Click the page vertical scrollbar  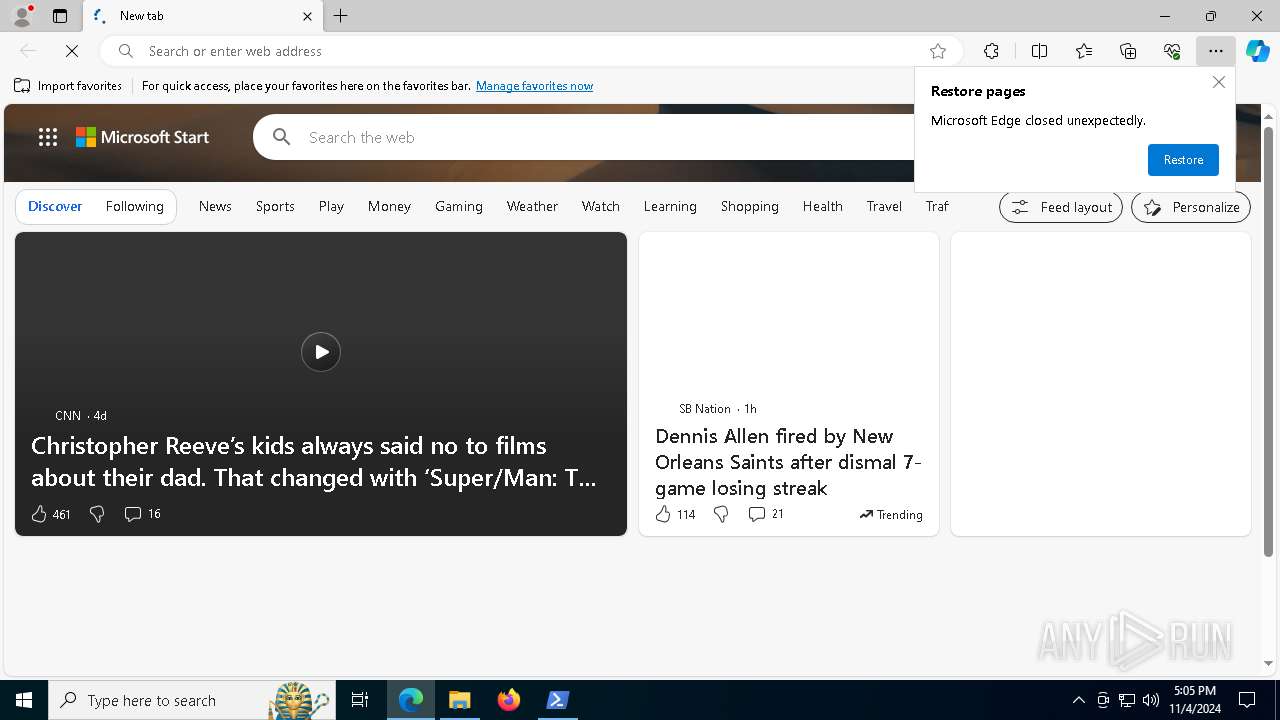1268,340
